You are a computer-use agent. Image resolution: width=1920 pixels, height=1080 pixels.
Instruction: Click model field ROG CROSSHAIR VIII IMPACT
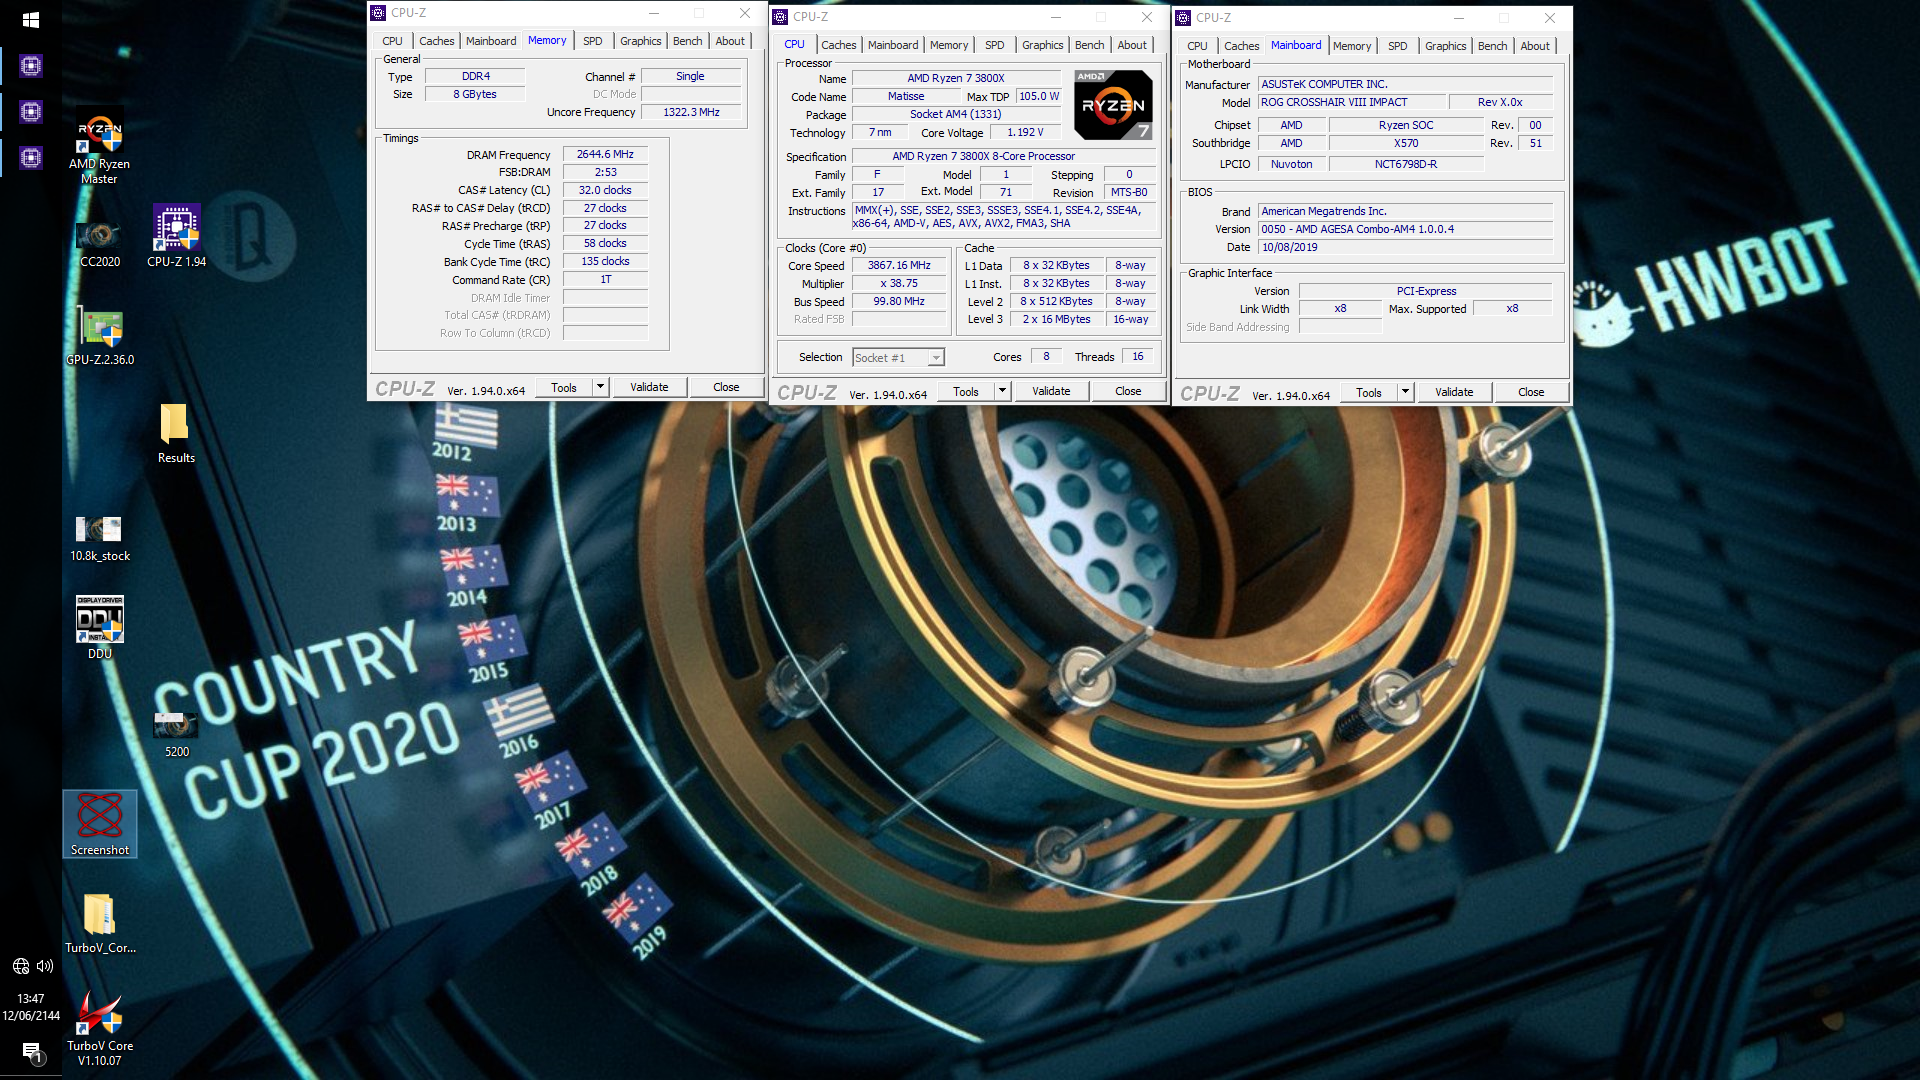click(x=1352, y=103)
